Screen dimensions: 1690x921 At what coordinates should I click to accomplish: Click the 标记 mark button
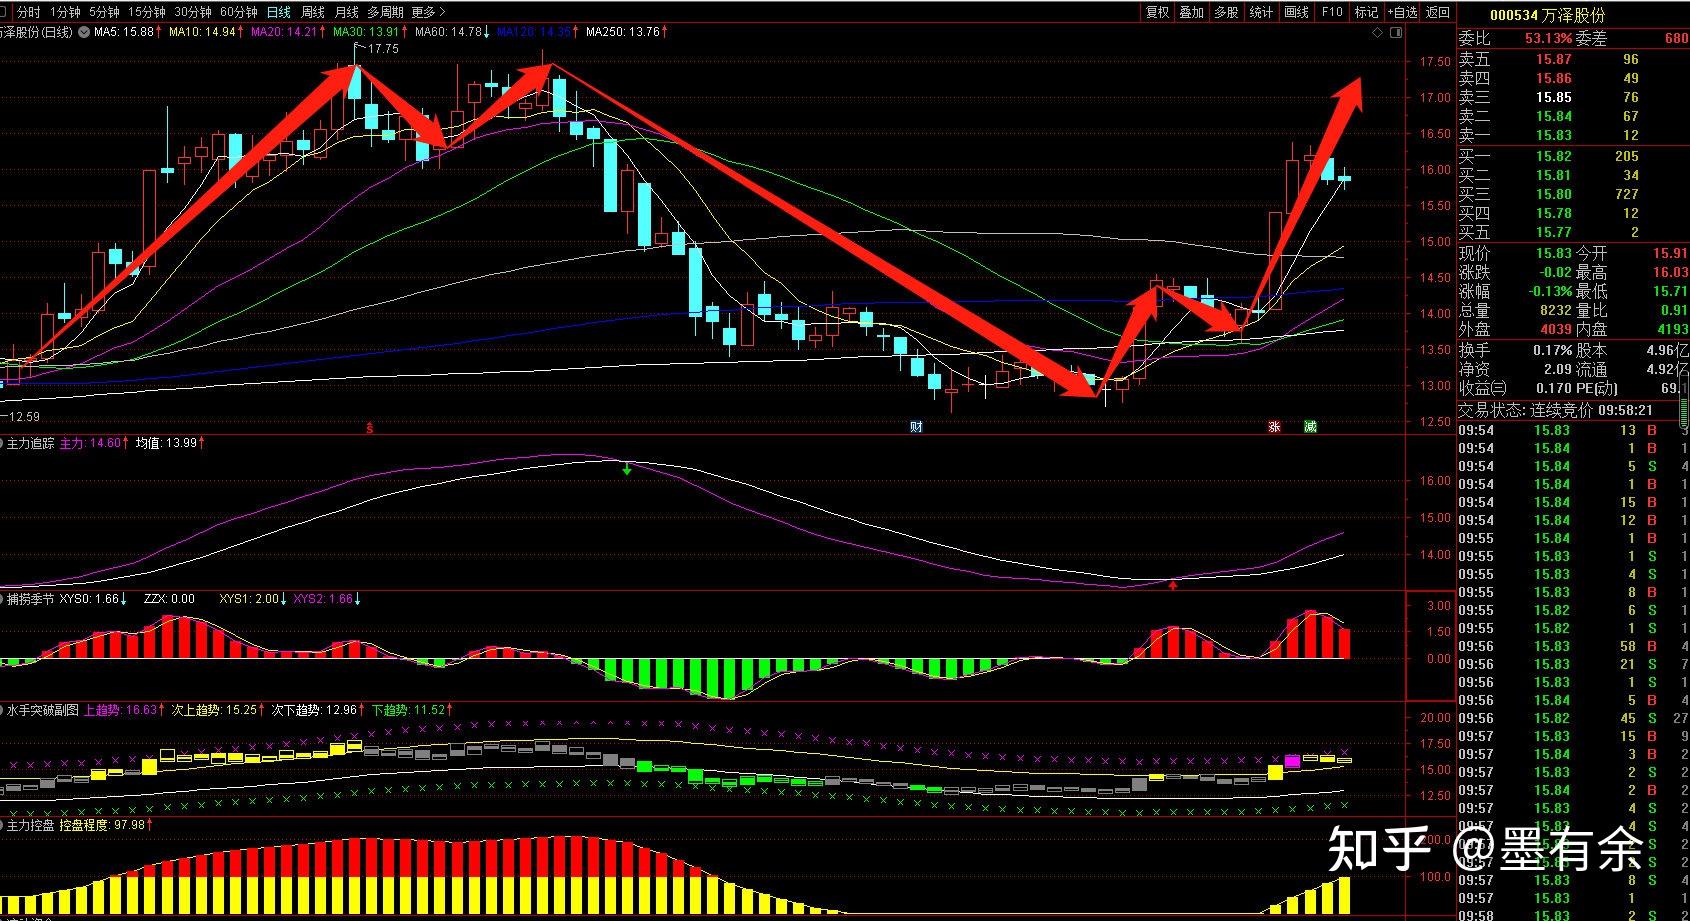[1366, 12]
